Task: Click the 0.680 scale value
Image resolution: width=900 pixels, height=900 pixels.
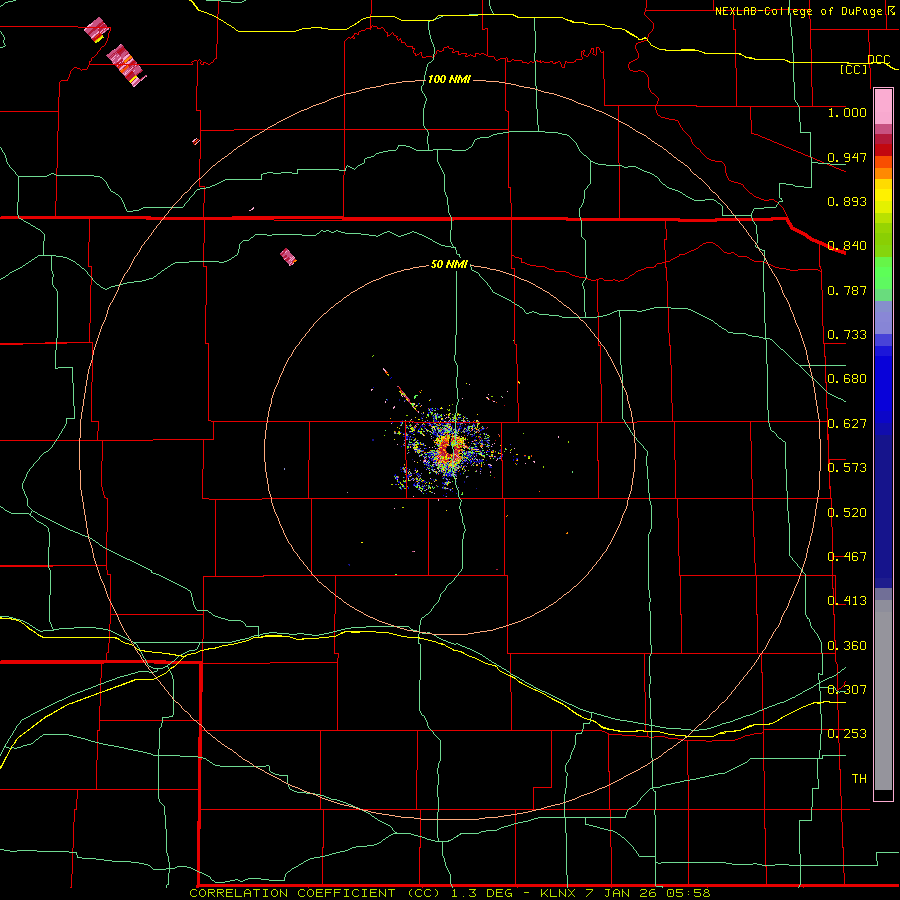Action: (x=847, y=379)
